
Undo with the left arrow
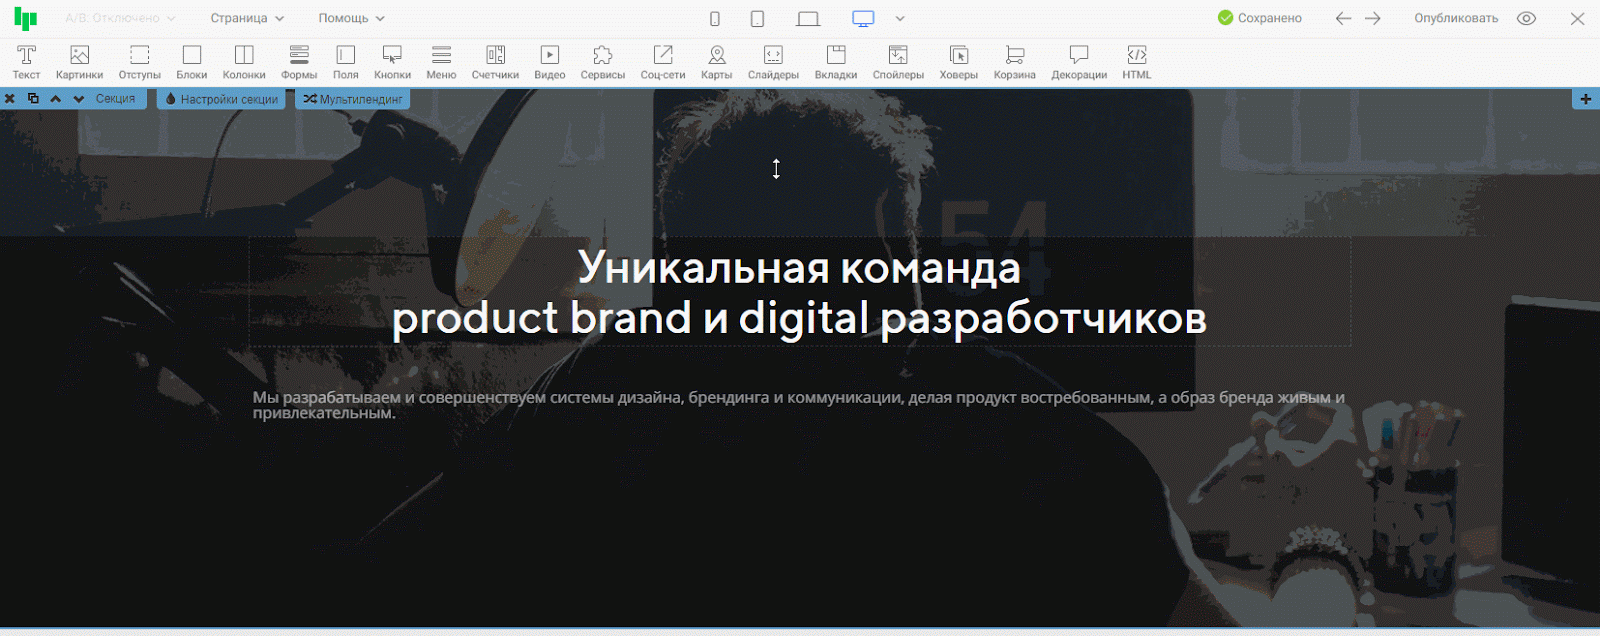[x=1343, y=18]
